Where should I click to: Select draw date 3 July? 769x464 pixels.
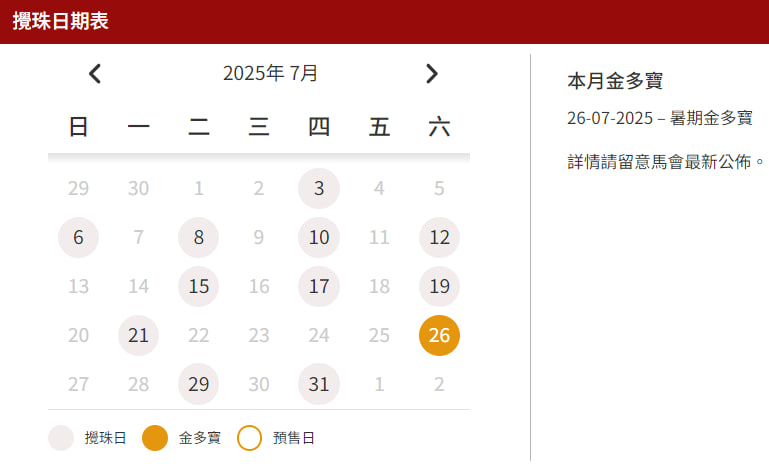point(319,188)
